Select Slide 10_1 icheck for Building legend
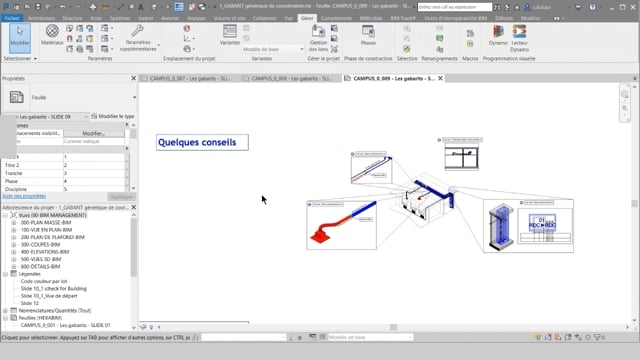The width and height of the screenshot is (640, 360). click(x=53, y=289)
